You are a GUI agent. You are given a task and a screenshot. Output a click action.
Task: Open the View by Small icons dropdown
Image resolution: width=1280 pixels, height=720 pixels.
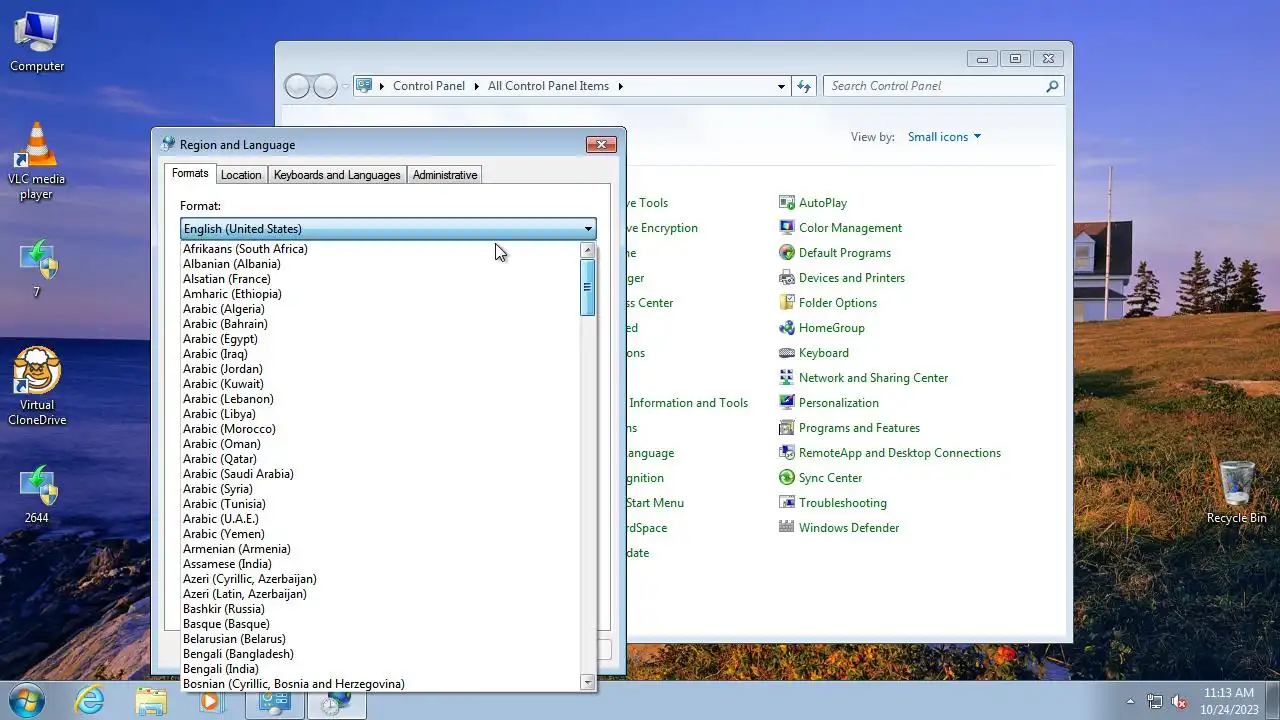click(x=944, y=137)
